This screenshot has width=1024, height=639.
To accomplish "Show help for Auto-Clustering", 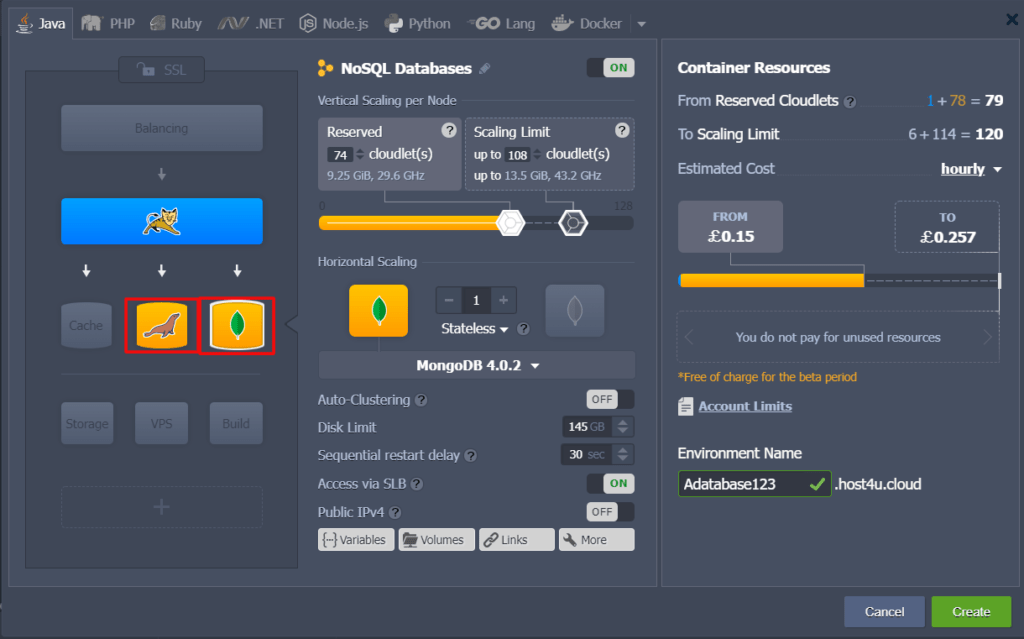I will point(421,400).
